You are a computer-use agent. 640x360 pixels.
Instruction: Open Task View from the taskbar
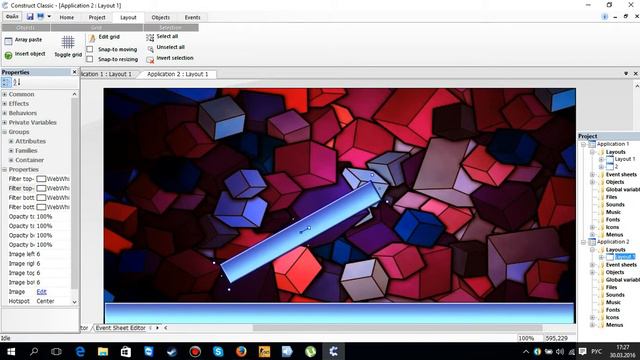(56, 351)
